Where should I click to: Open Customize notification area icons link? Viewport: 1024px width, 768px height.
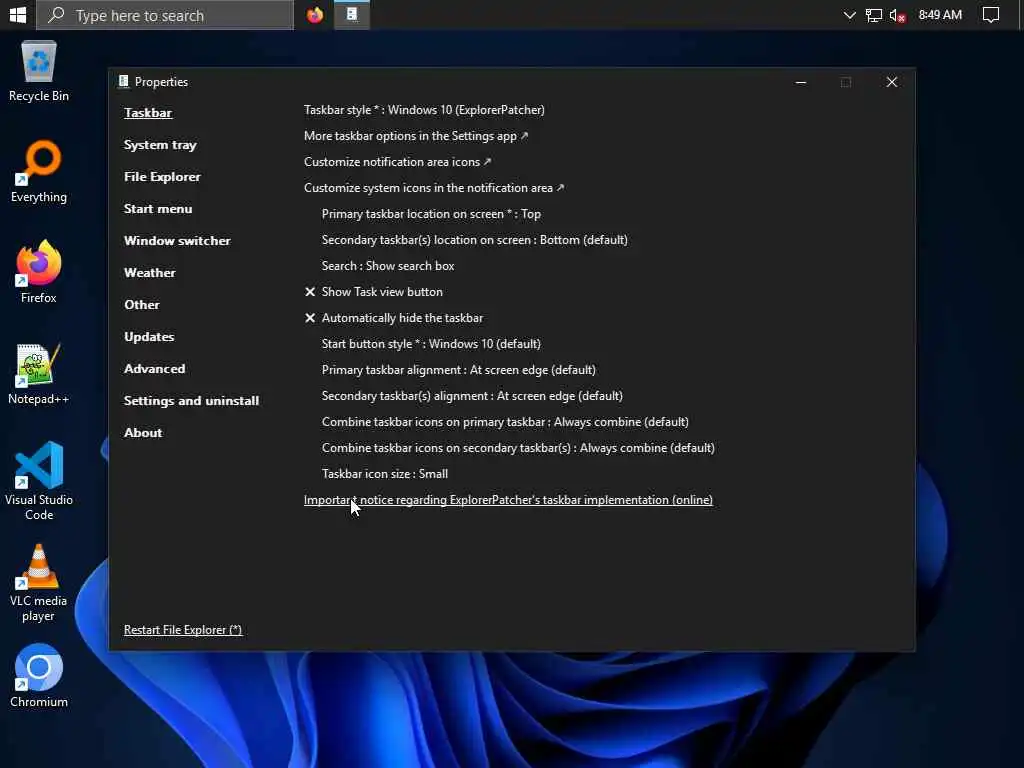[397, 161]
